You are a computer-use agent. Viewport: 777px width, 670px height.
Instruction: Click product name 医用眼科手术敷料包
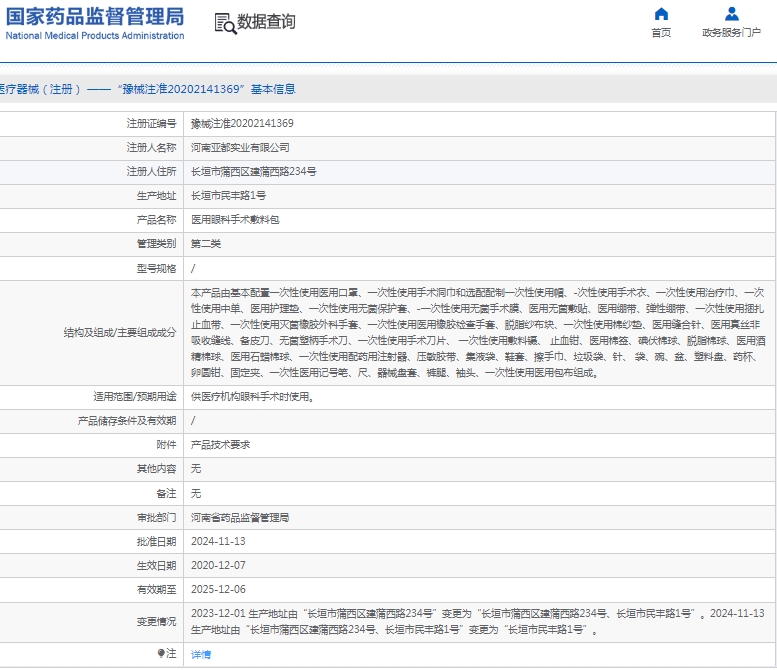[x=235, y=220]
